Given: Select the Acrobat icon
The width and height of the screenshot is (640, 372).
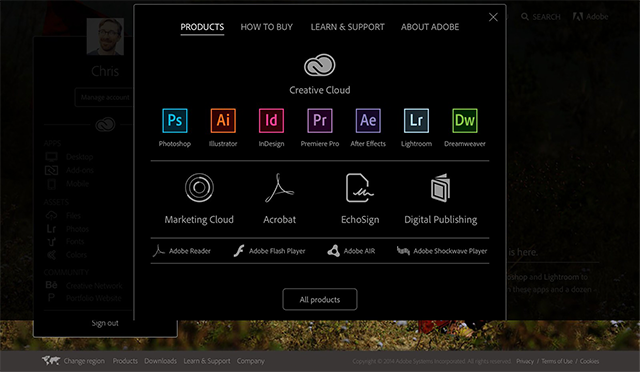Looking at the screenshot, I should [279, 188].
